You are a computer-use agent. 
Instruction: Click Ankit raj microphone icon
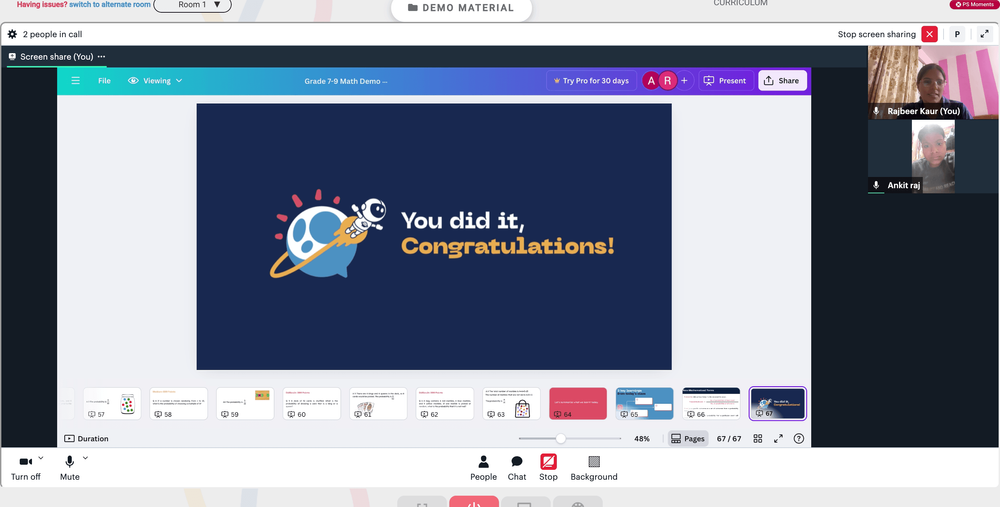click(876, 185)
